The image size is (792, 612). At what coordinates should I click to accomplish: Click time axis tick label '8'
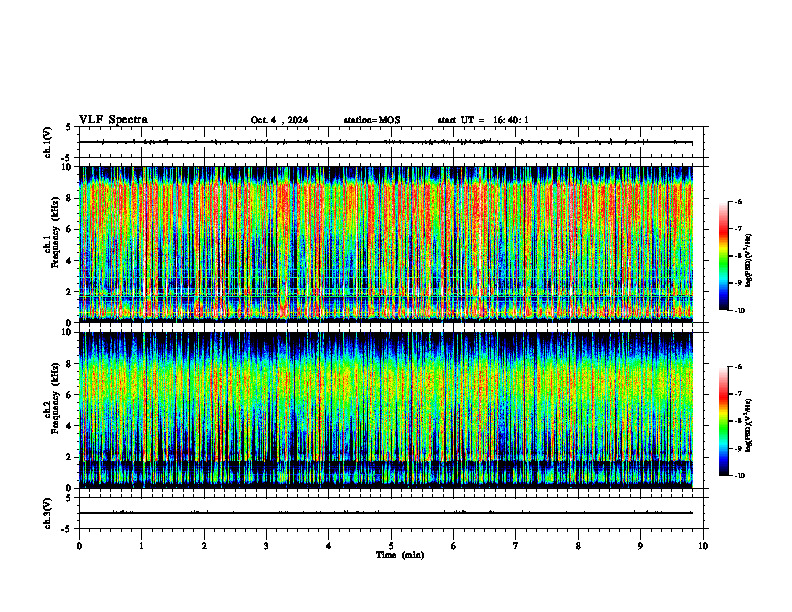point(578,546)
